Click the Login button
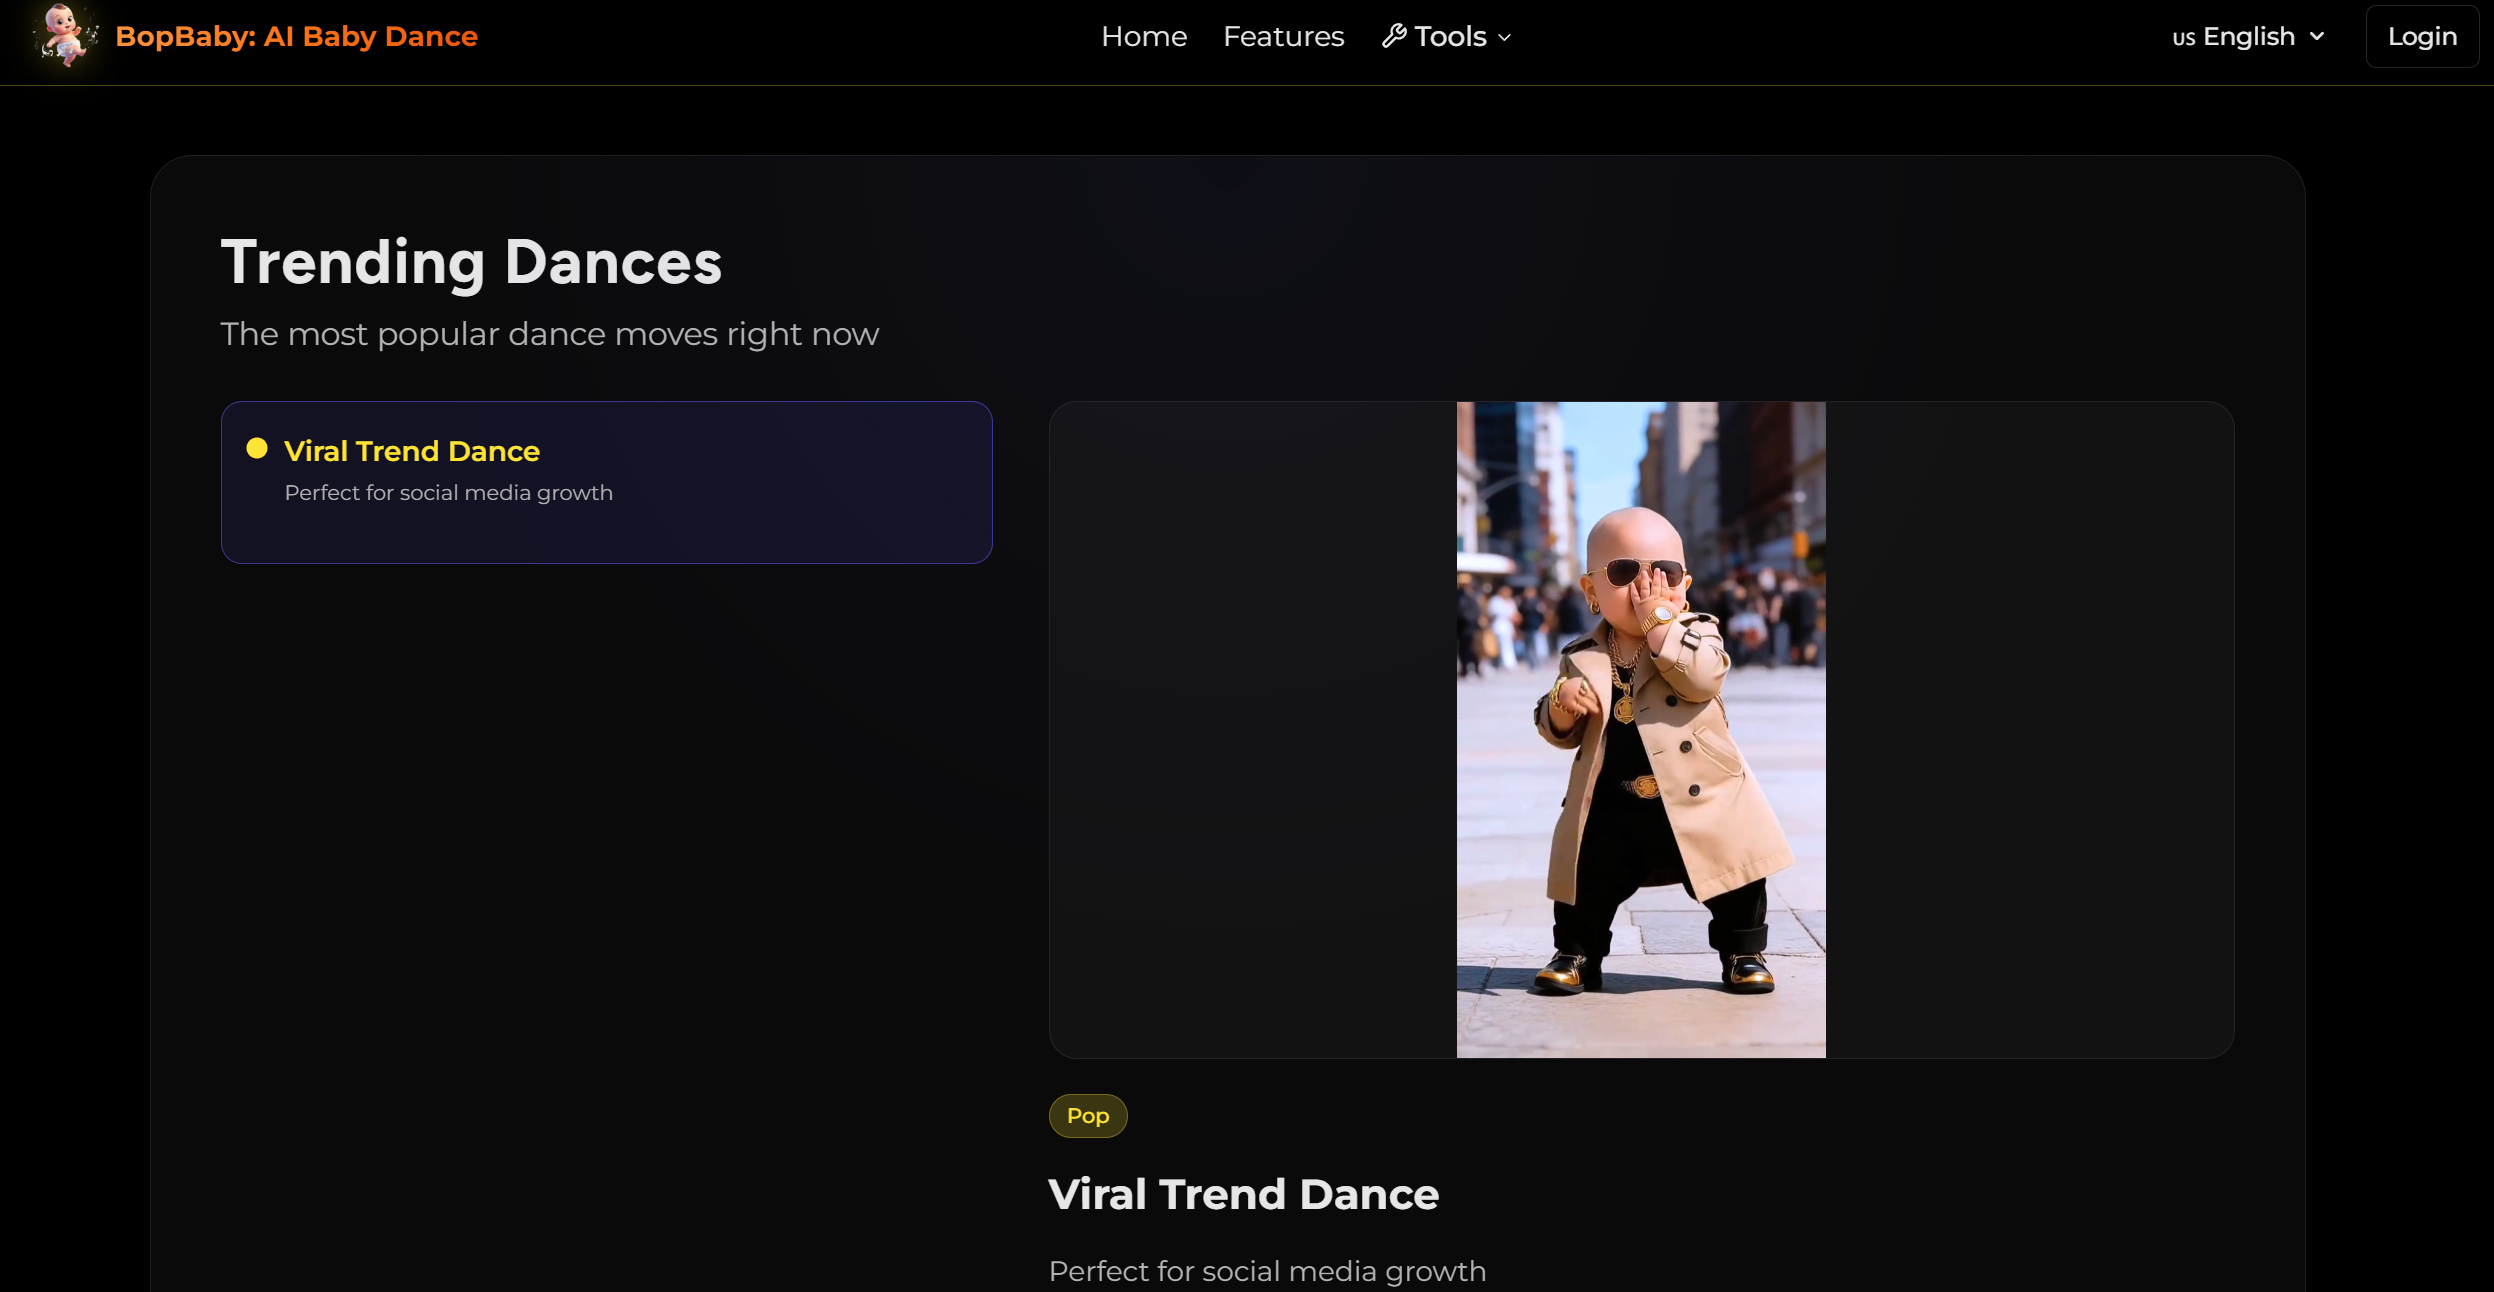Screen dimensions: 2494x1292 coord(2421,36)
